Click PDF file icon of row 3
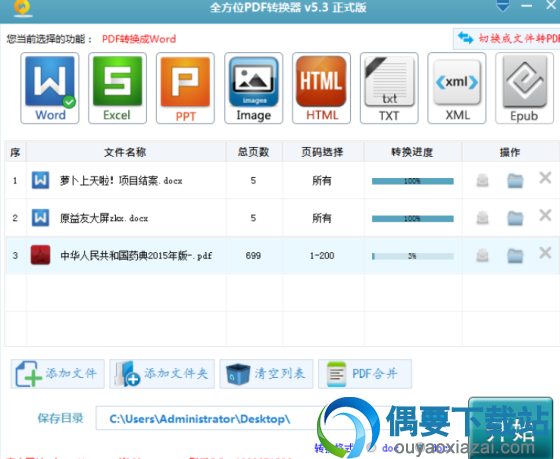 pos(40,255)
